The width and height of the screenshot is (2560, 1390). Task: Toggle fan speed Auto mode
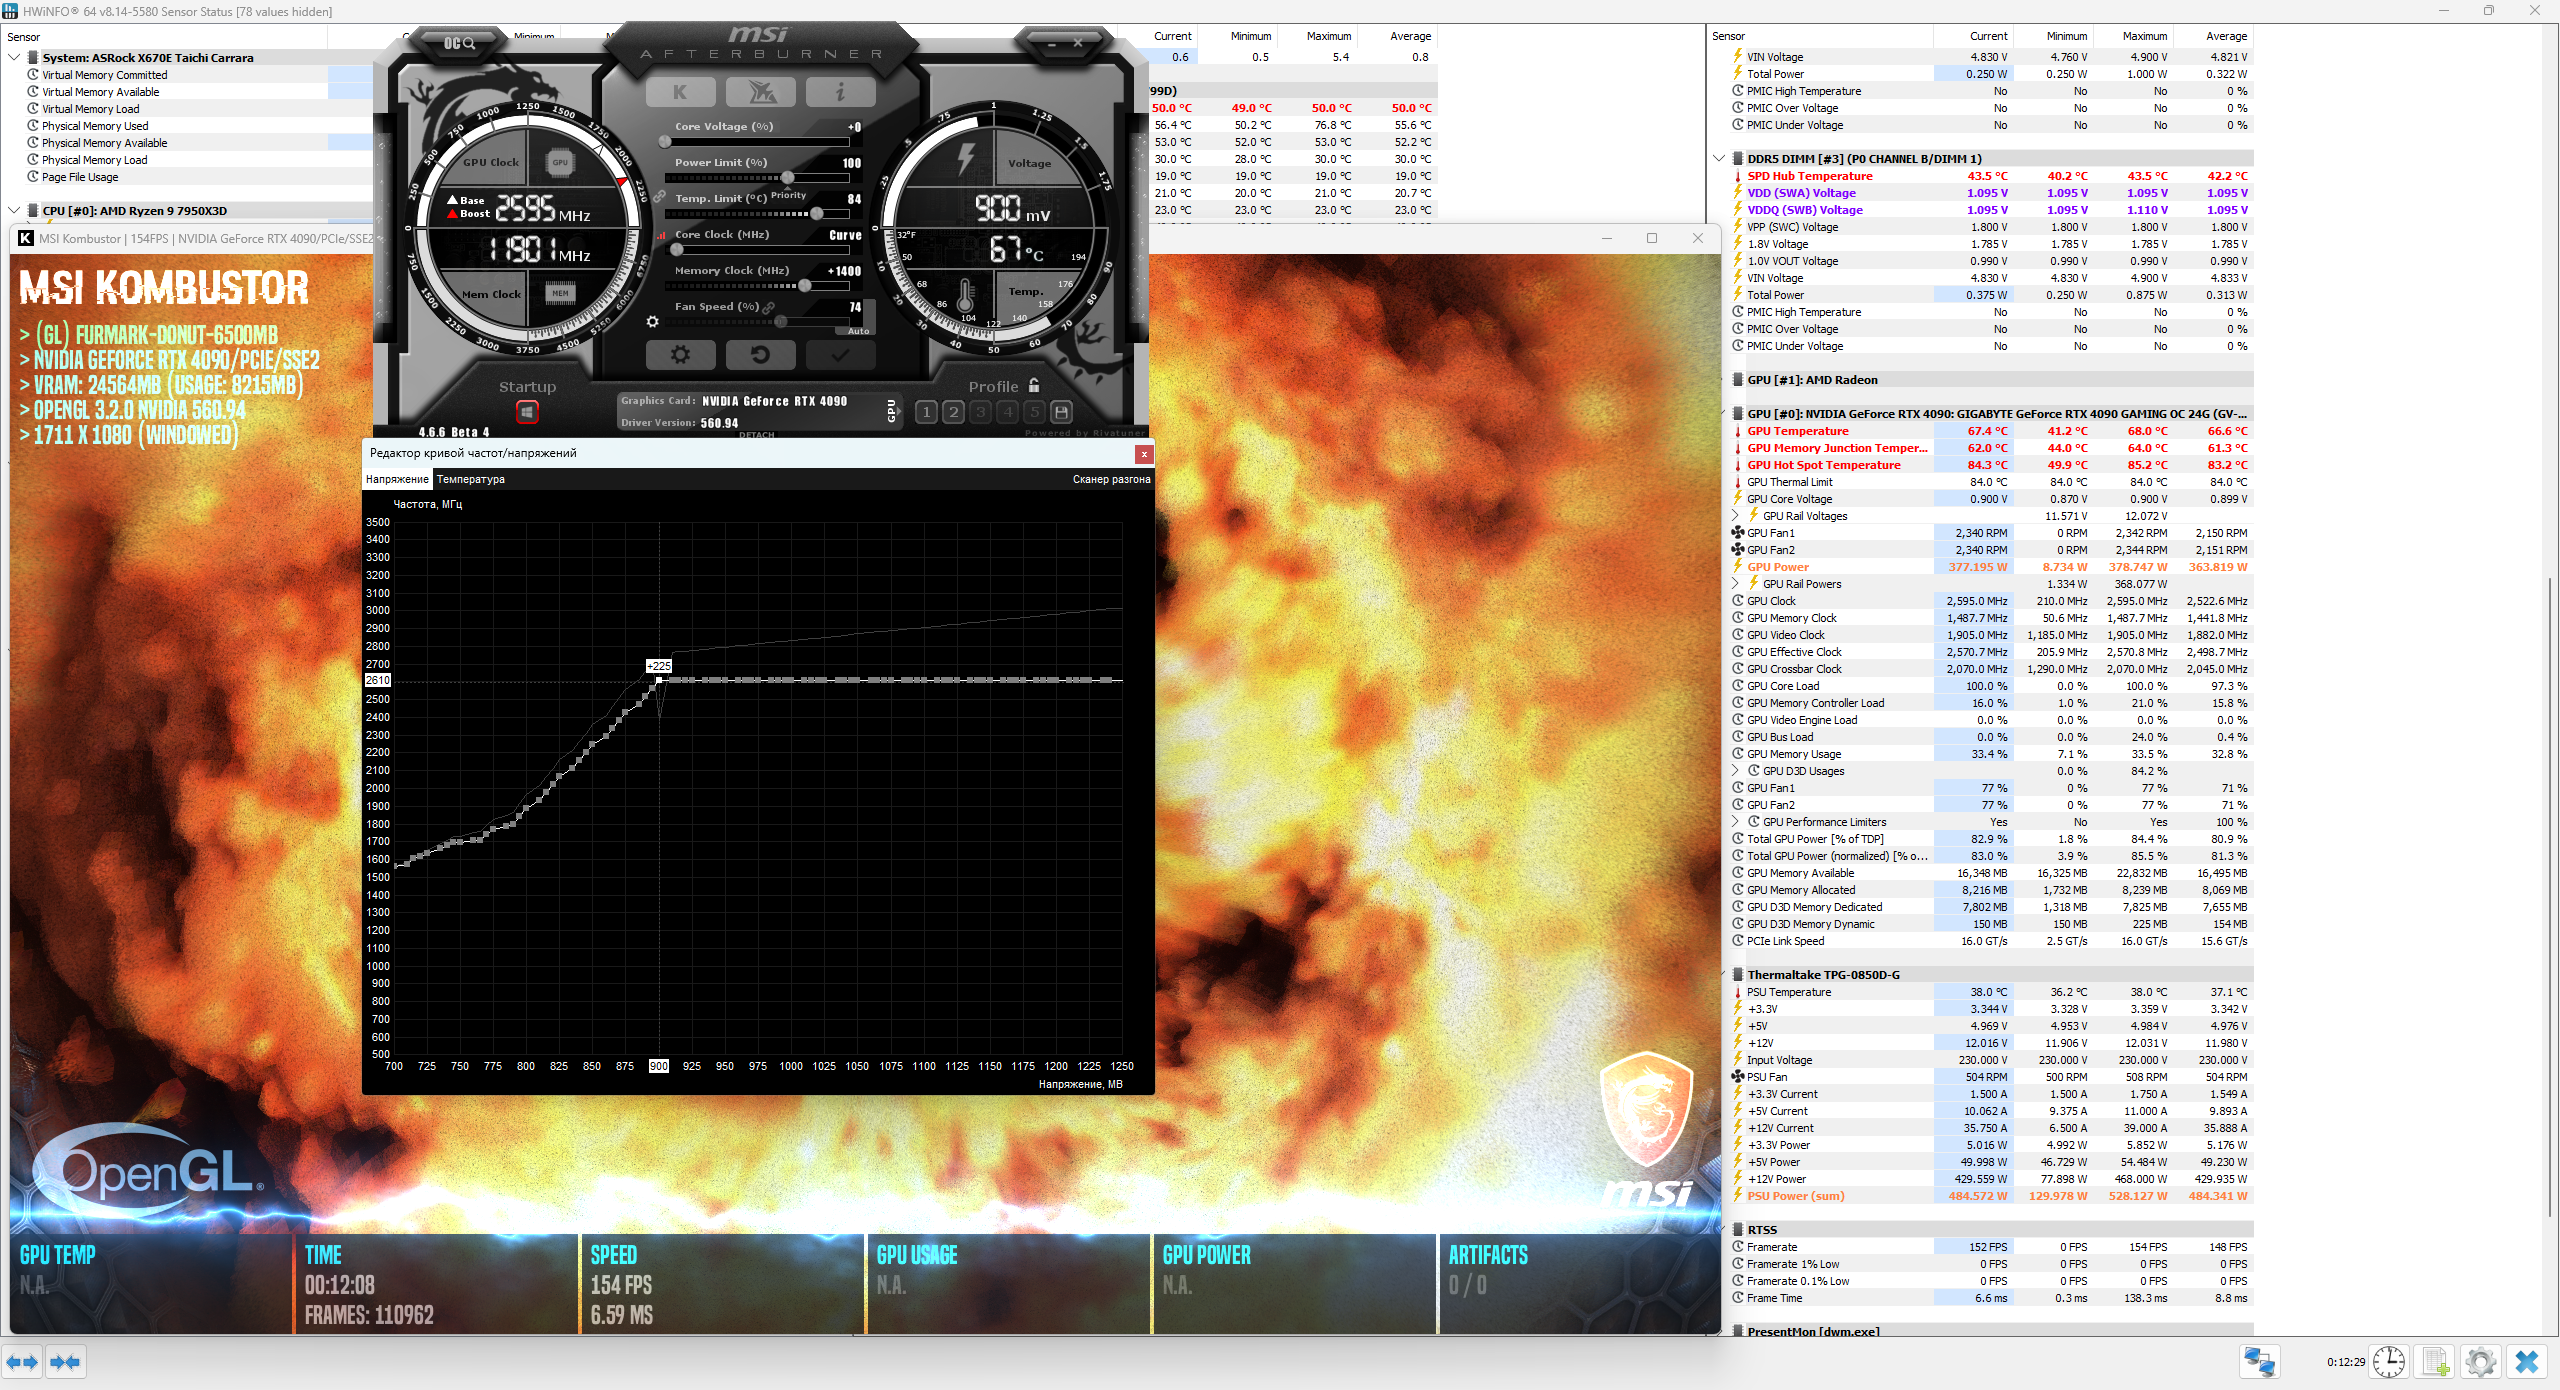click(858, 331)
